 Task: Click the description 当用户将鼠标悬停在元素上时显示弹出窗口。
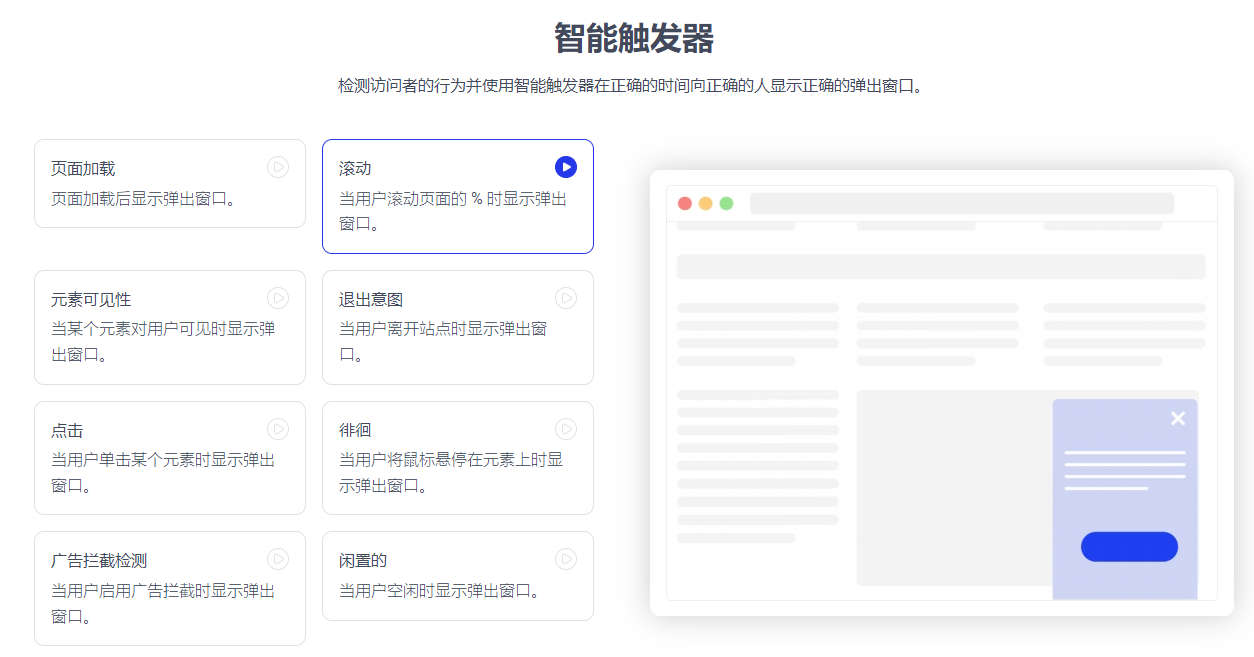tap(451, 473)
